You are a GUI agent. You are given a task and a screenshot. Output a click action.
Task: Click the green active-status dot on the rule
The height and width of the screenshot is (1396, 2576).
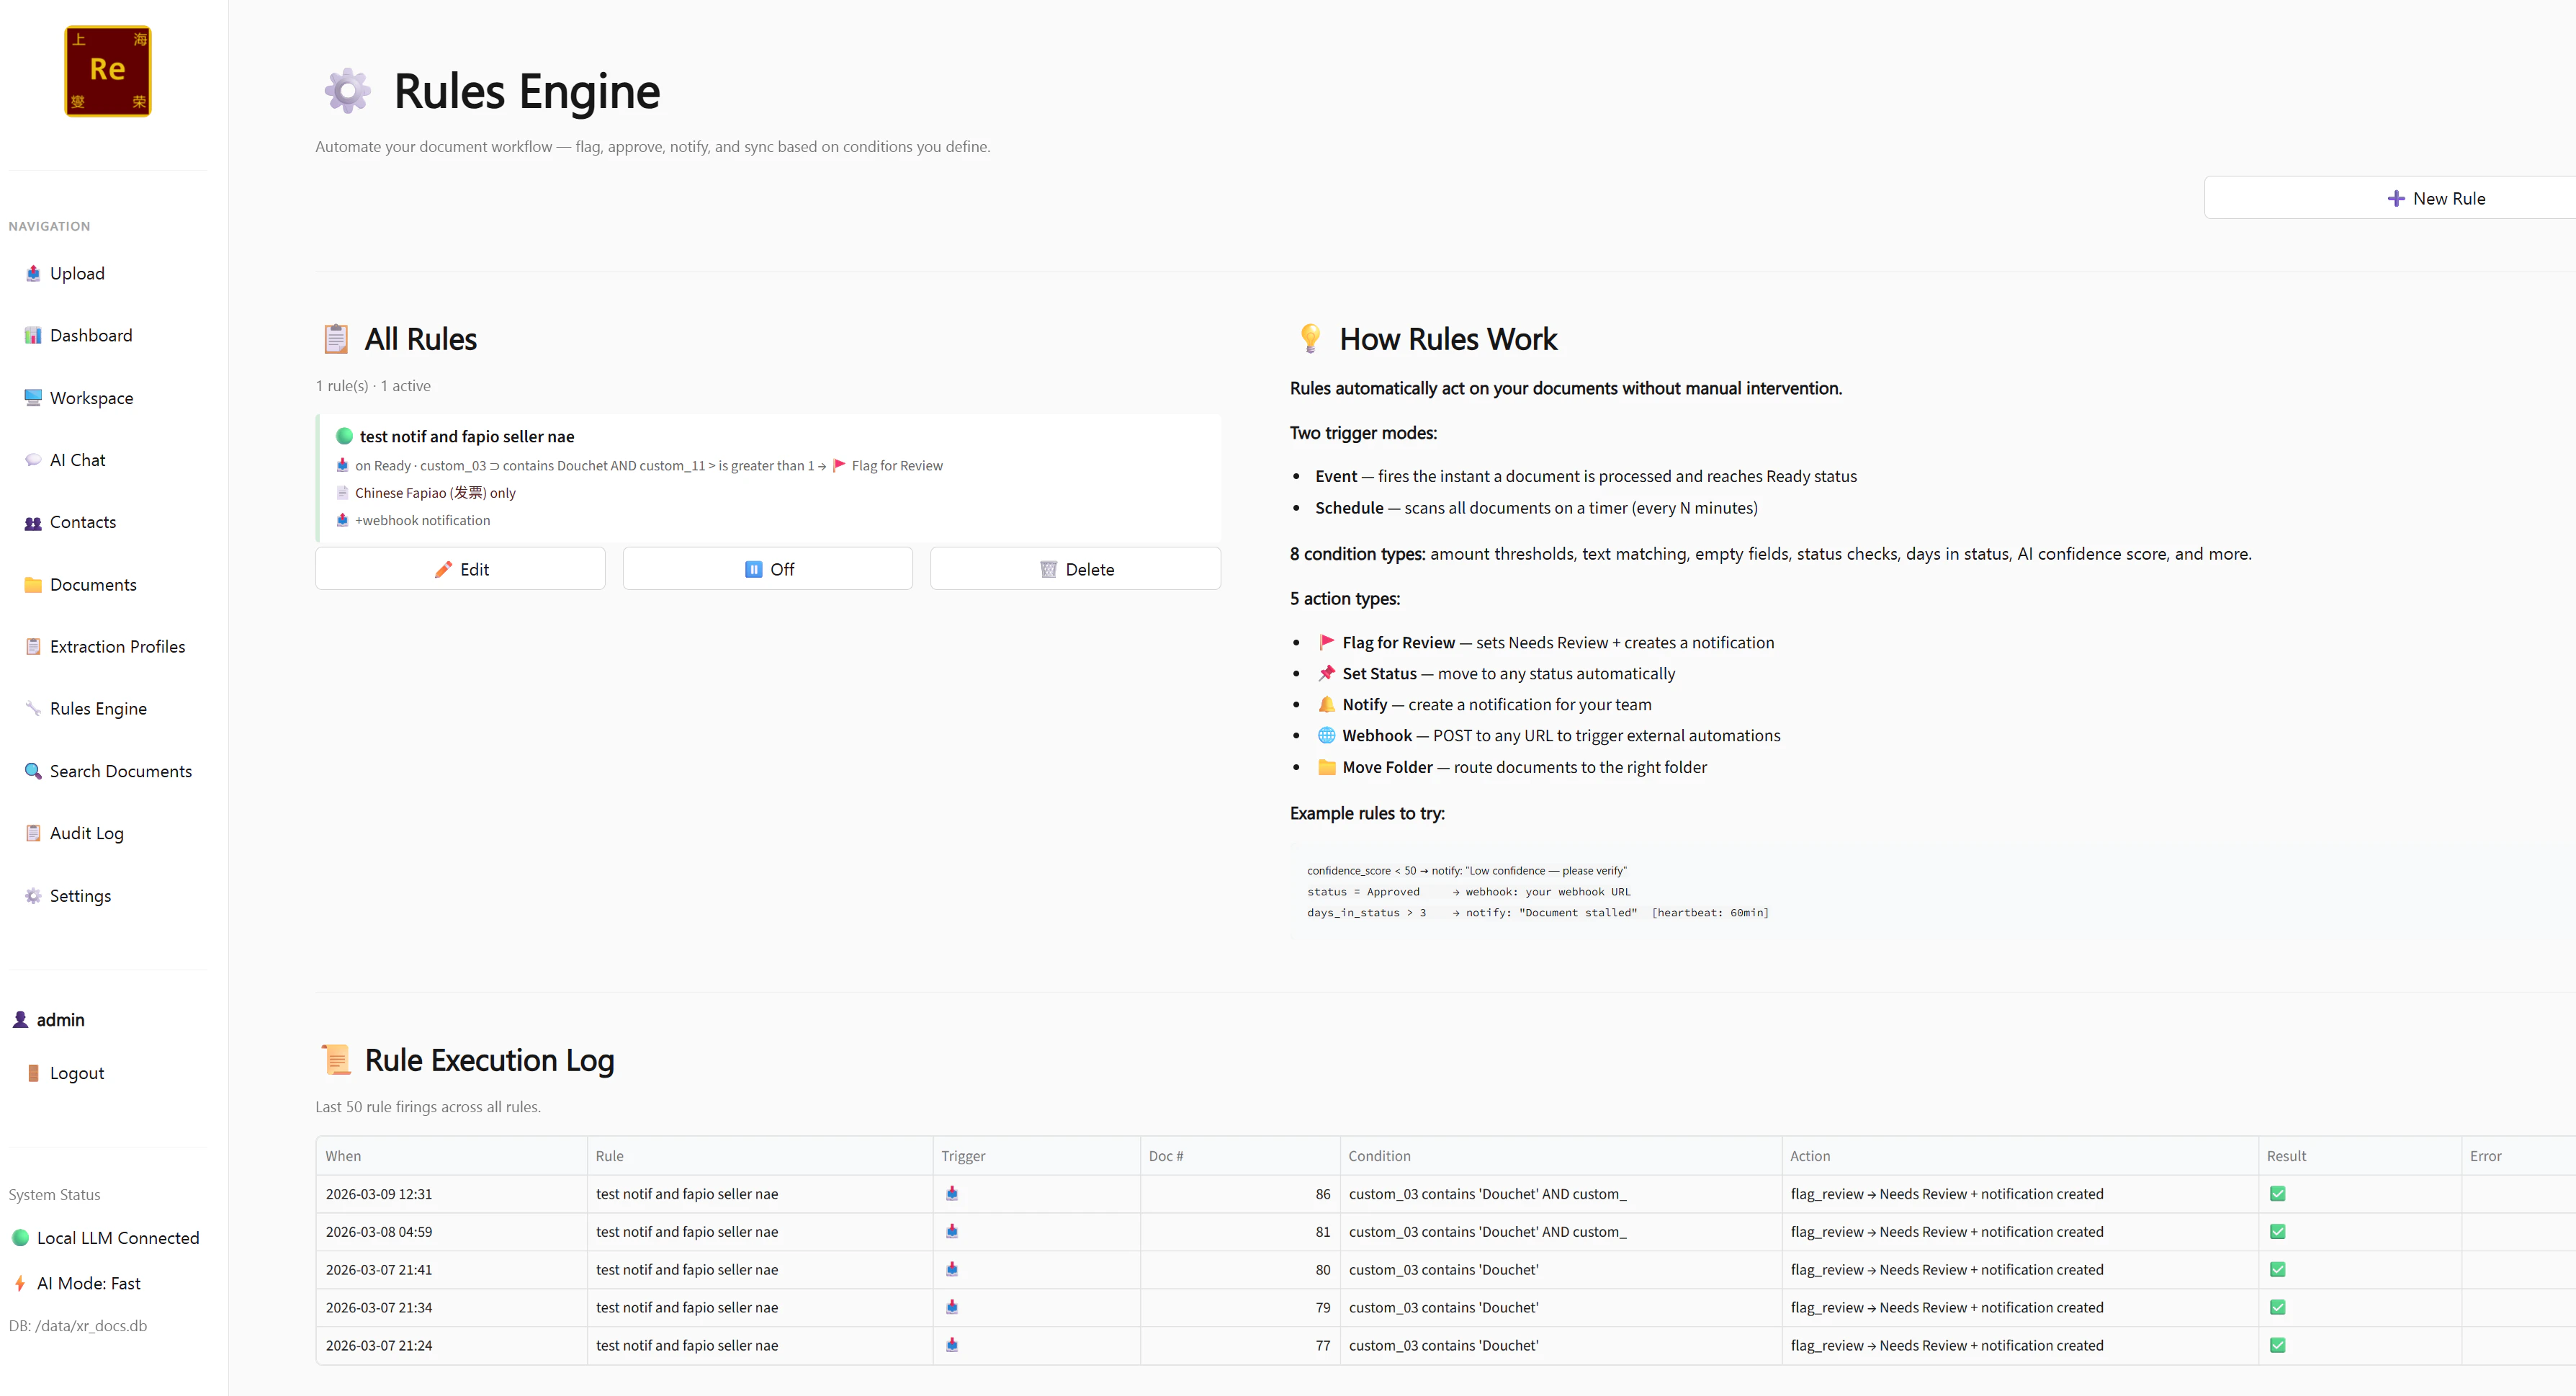point(344,436)
